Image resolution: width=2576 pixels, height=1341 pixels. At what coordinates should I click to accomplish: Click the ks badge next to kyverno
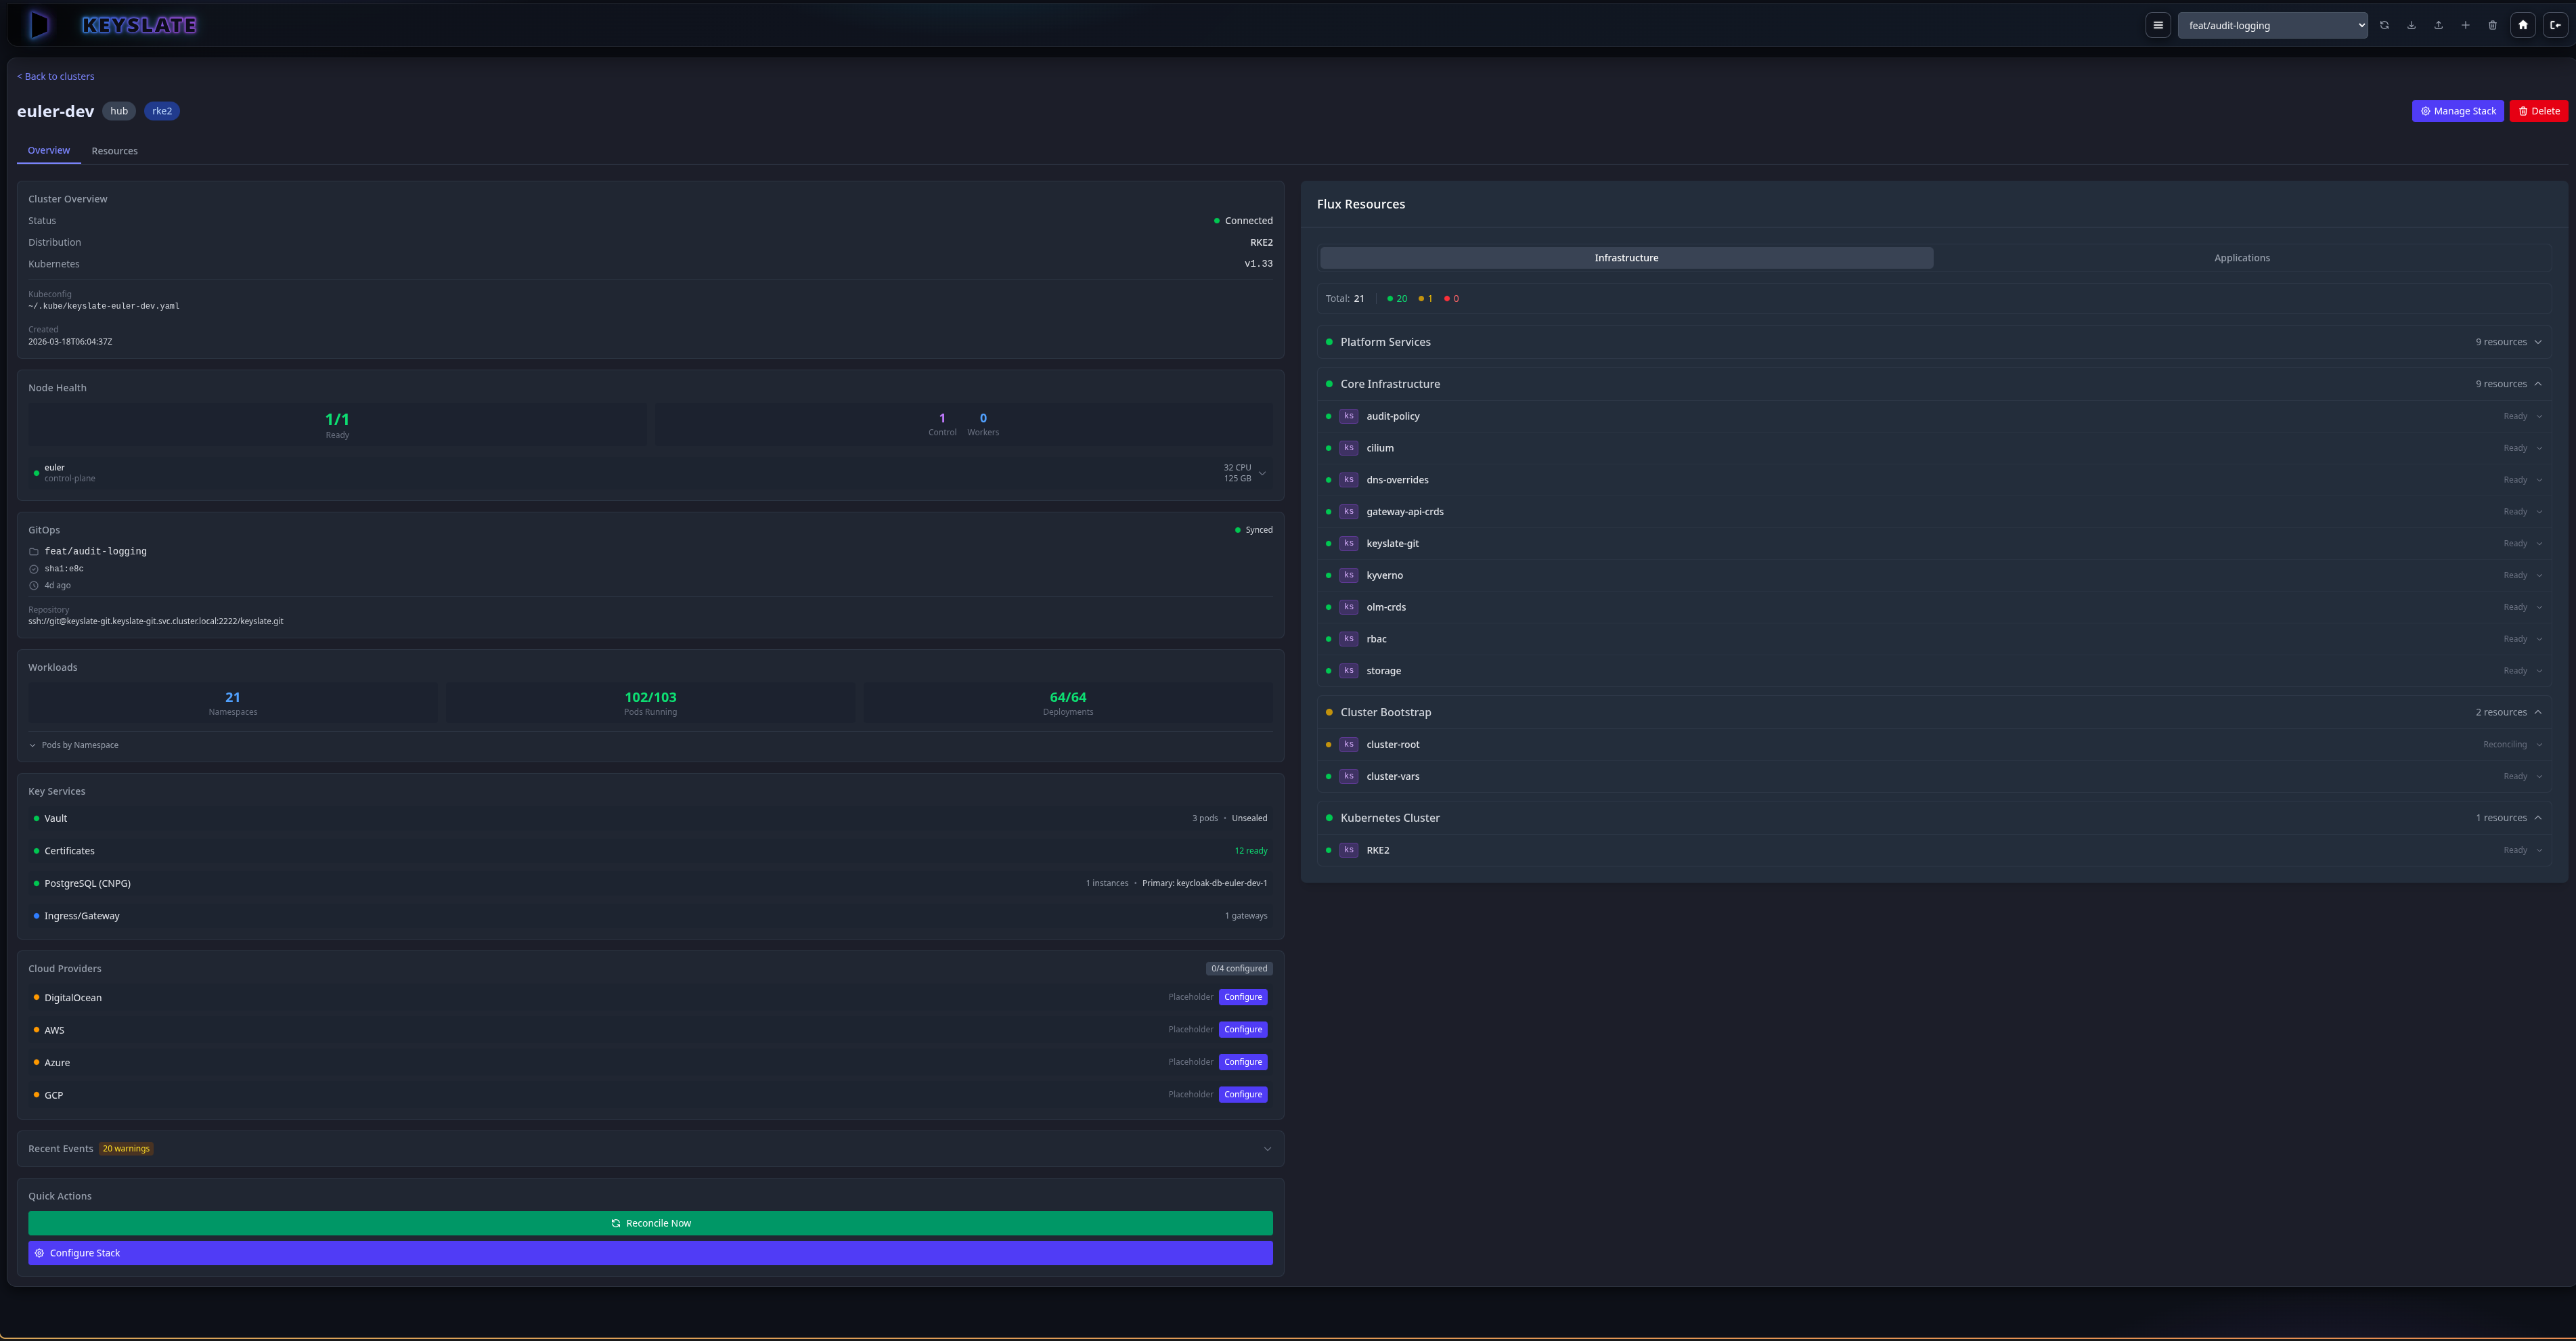(x=1348, y=575)
